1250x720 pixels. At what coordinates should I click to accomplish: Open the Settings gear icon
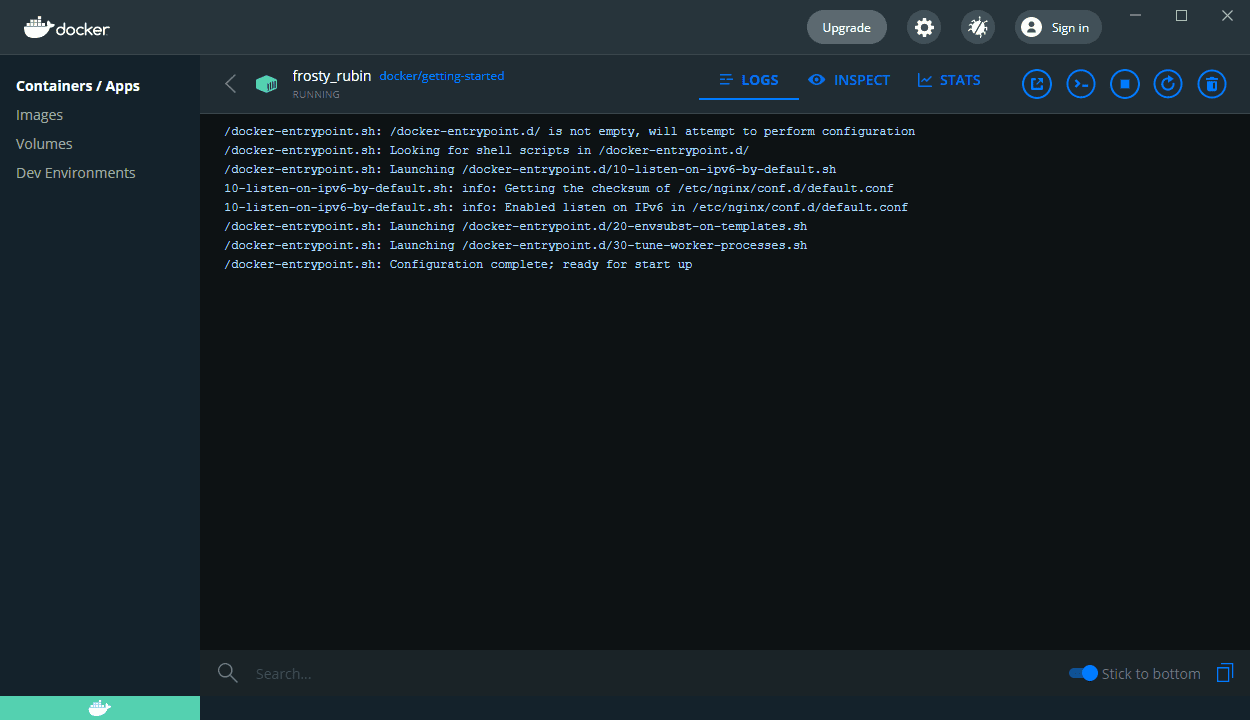pos(924,27)
